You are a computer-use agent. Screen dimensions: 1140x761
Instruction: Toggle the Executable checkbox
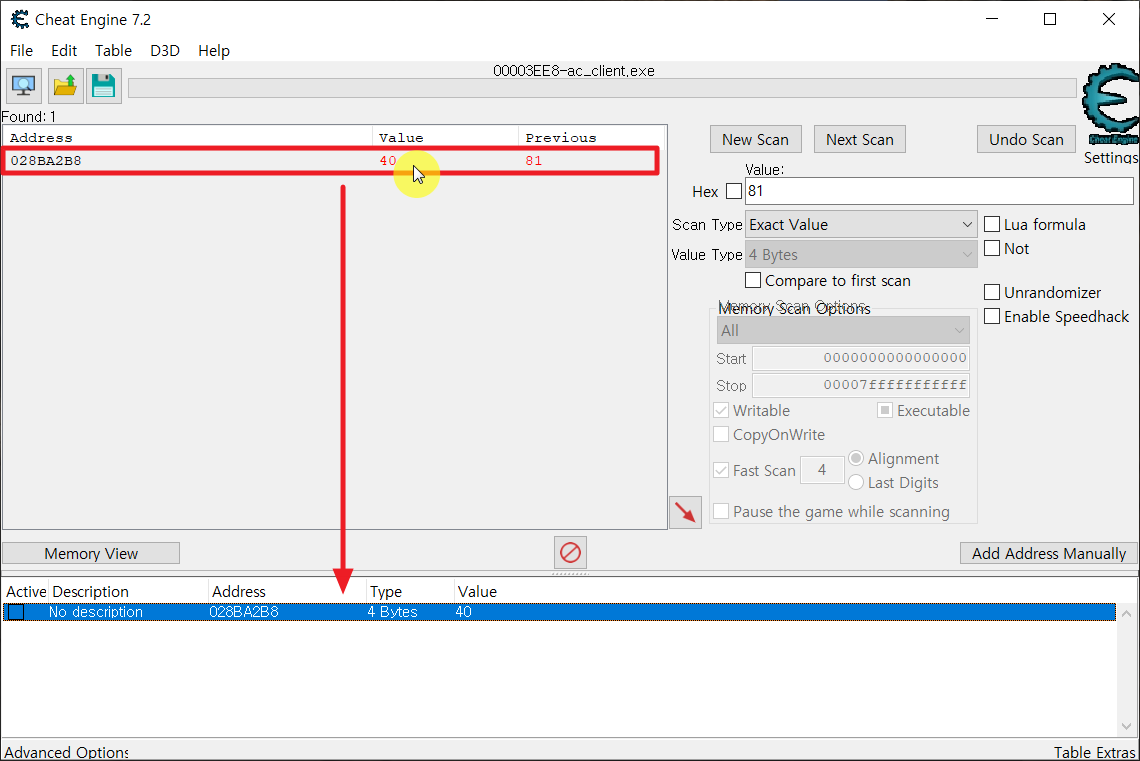(x=885, y=410)
